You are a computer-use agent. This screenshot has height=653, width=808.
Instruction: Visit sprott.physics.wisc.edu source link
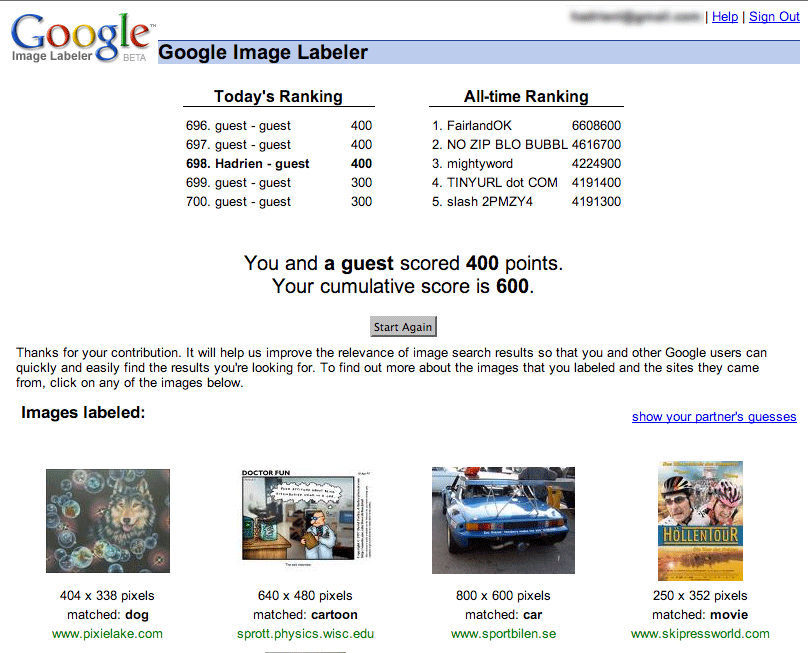(306, 633)
